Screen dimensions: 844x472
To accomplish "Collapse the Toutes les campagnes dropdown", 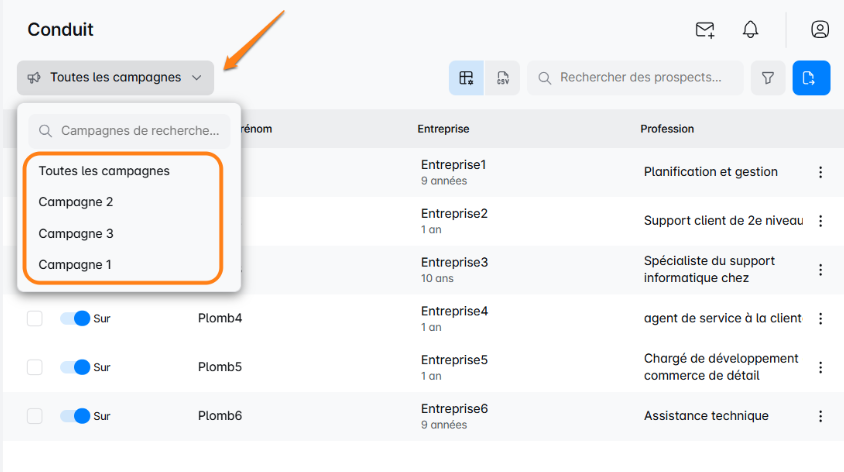I will (x=115, y=78).
